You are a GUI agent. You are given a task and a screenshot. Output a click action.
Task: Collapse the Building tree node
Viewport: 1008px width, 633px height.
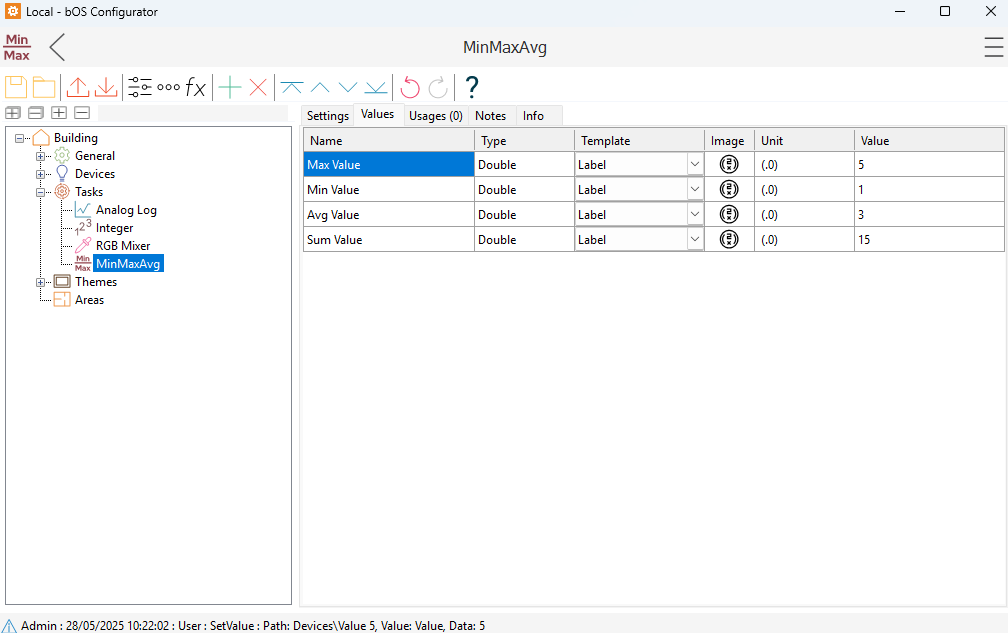click(19, 138)
